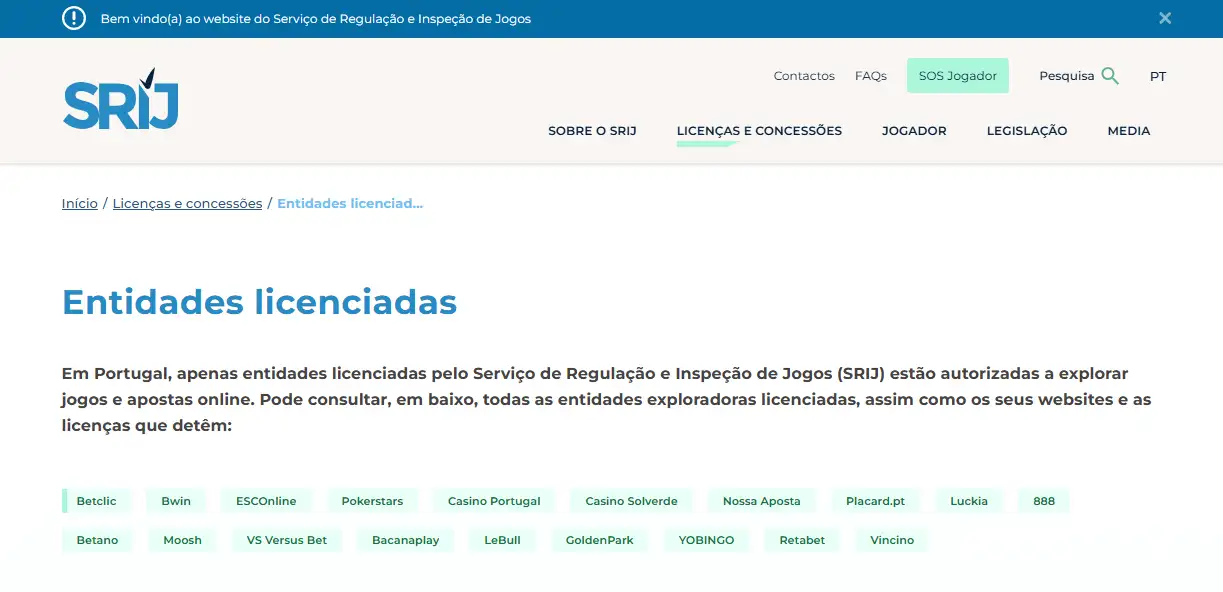This screenshot has width=1223, height=592.
Task: Select the Retabet tag
Action: pyautogui.click(x=802, y=540)
